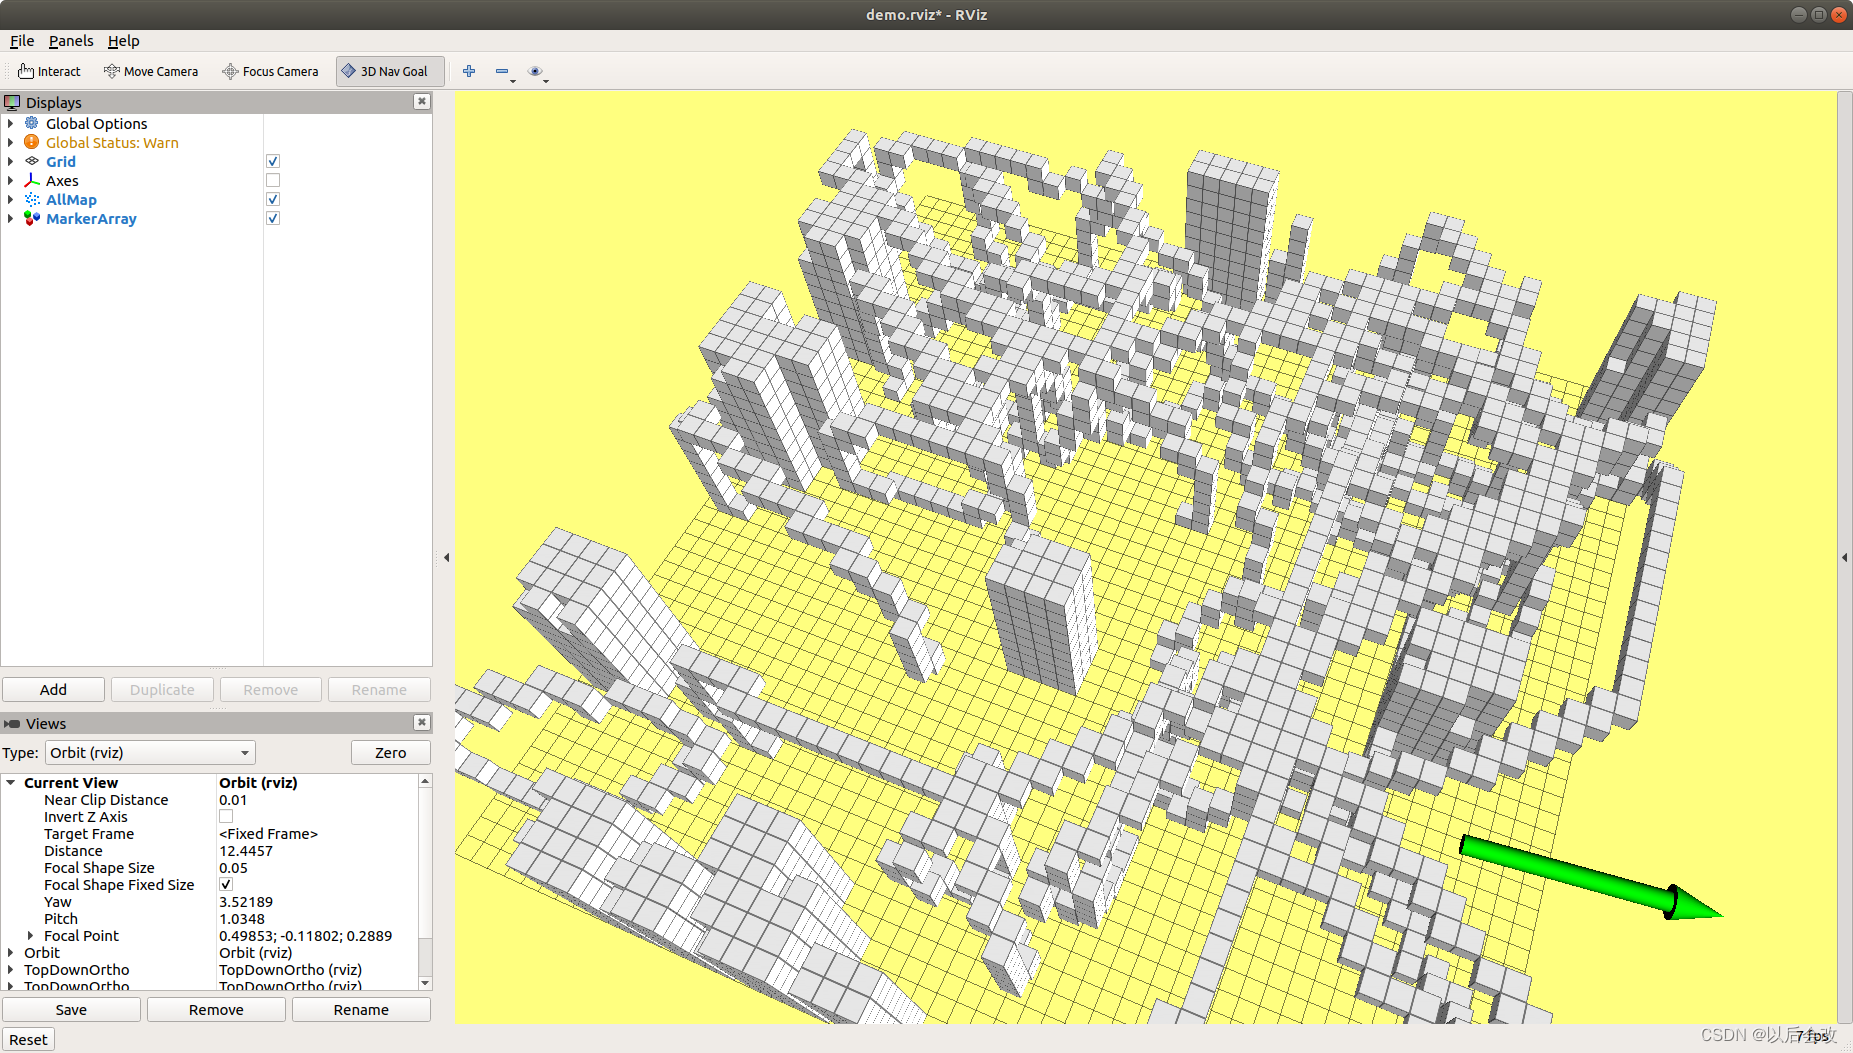Expand the saved Orbit view

pos(11,953)
